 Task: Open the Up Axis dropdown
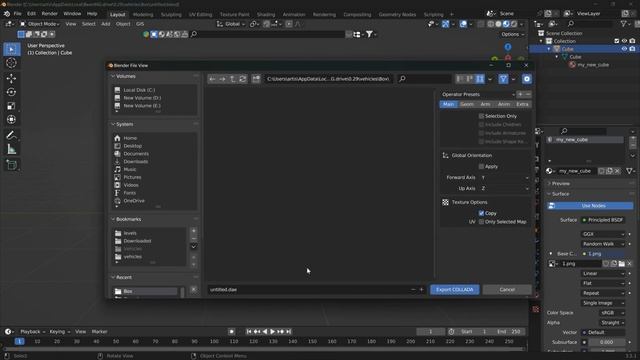504,189
